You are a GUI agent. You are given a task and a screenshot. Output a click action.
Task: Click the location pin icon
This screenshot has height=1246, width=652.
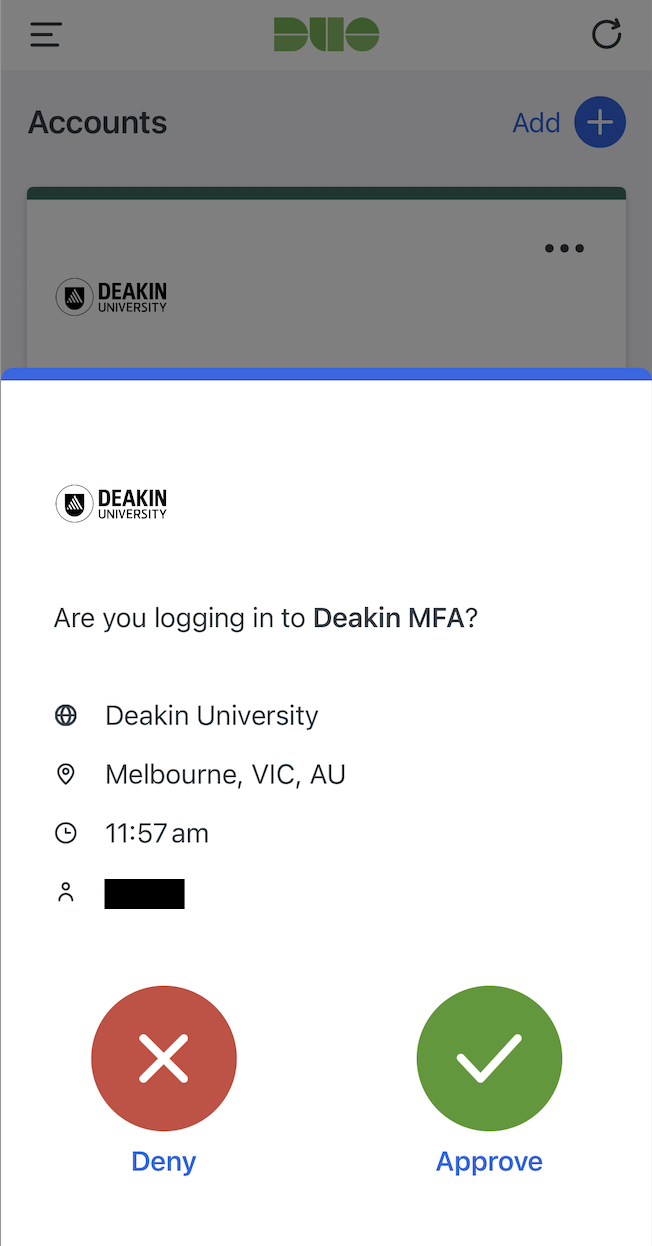66,774
